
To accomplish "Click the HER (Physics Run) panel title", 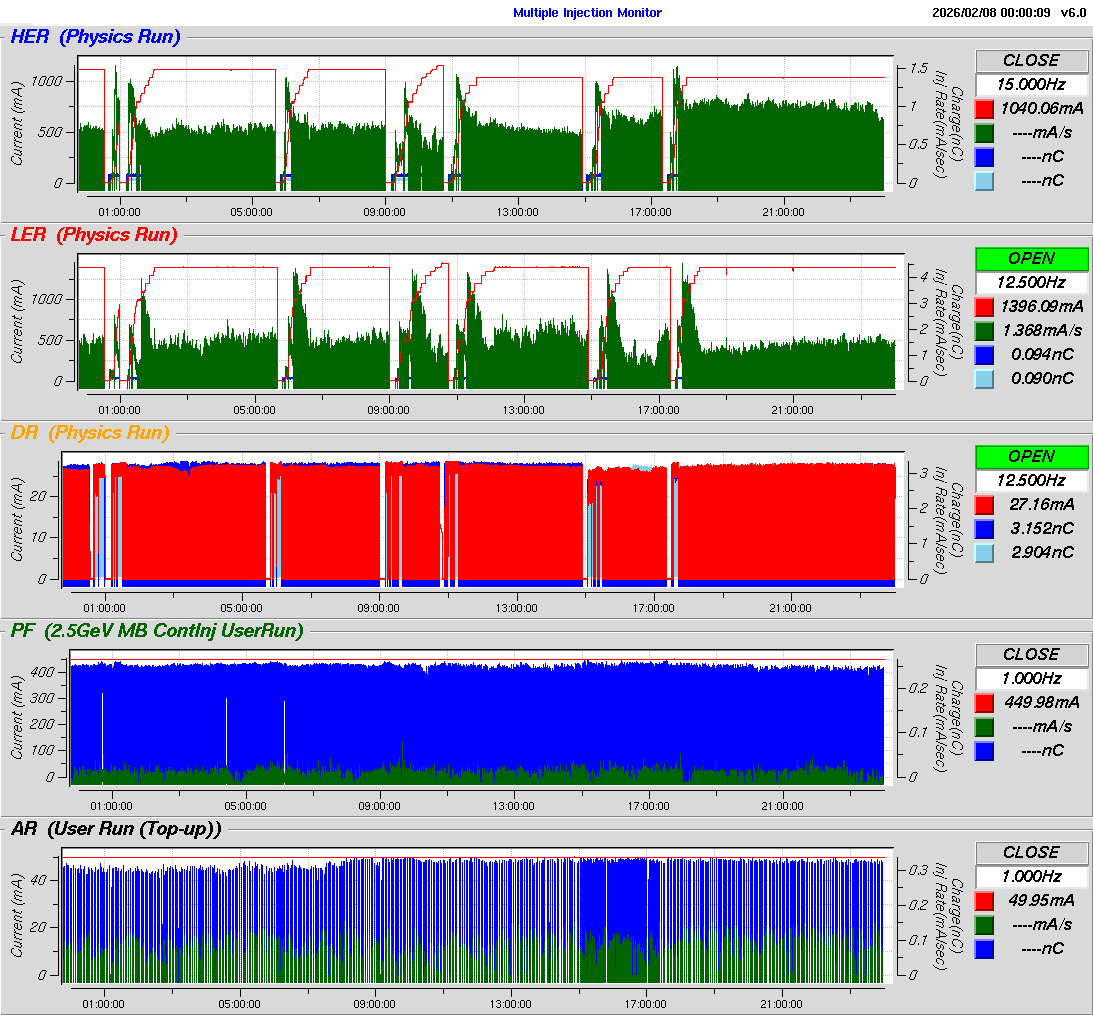I will click(x=95, y=38).
